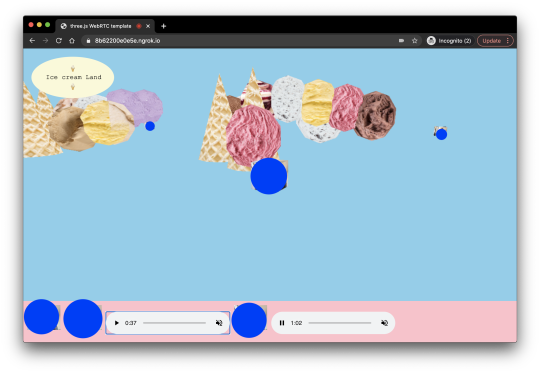Click the brown chocolate ice cream scoop
This screenshot has height=373, width=540.
click(x=375, y=115)
